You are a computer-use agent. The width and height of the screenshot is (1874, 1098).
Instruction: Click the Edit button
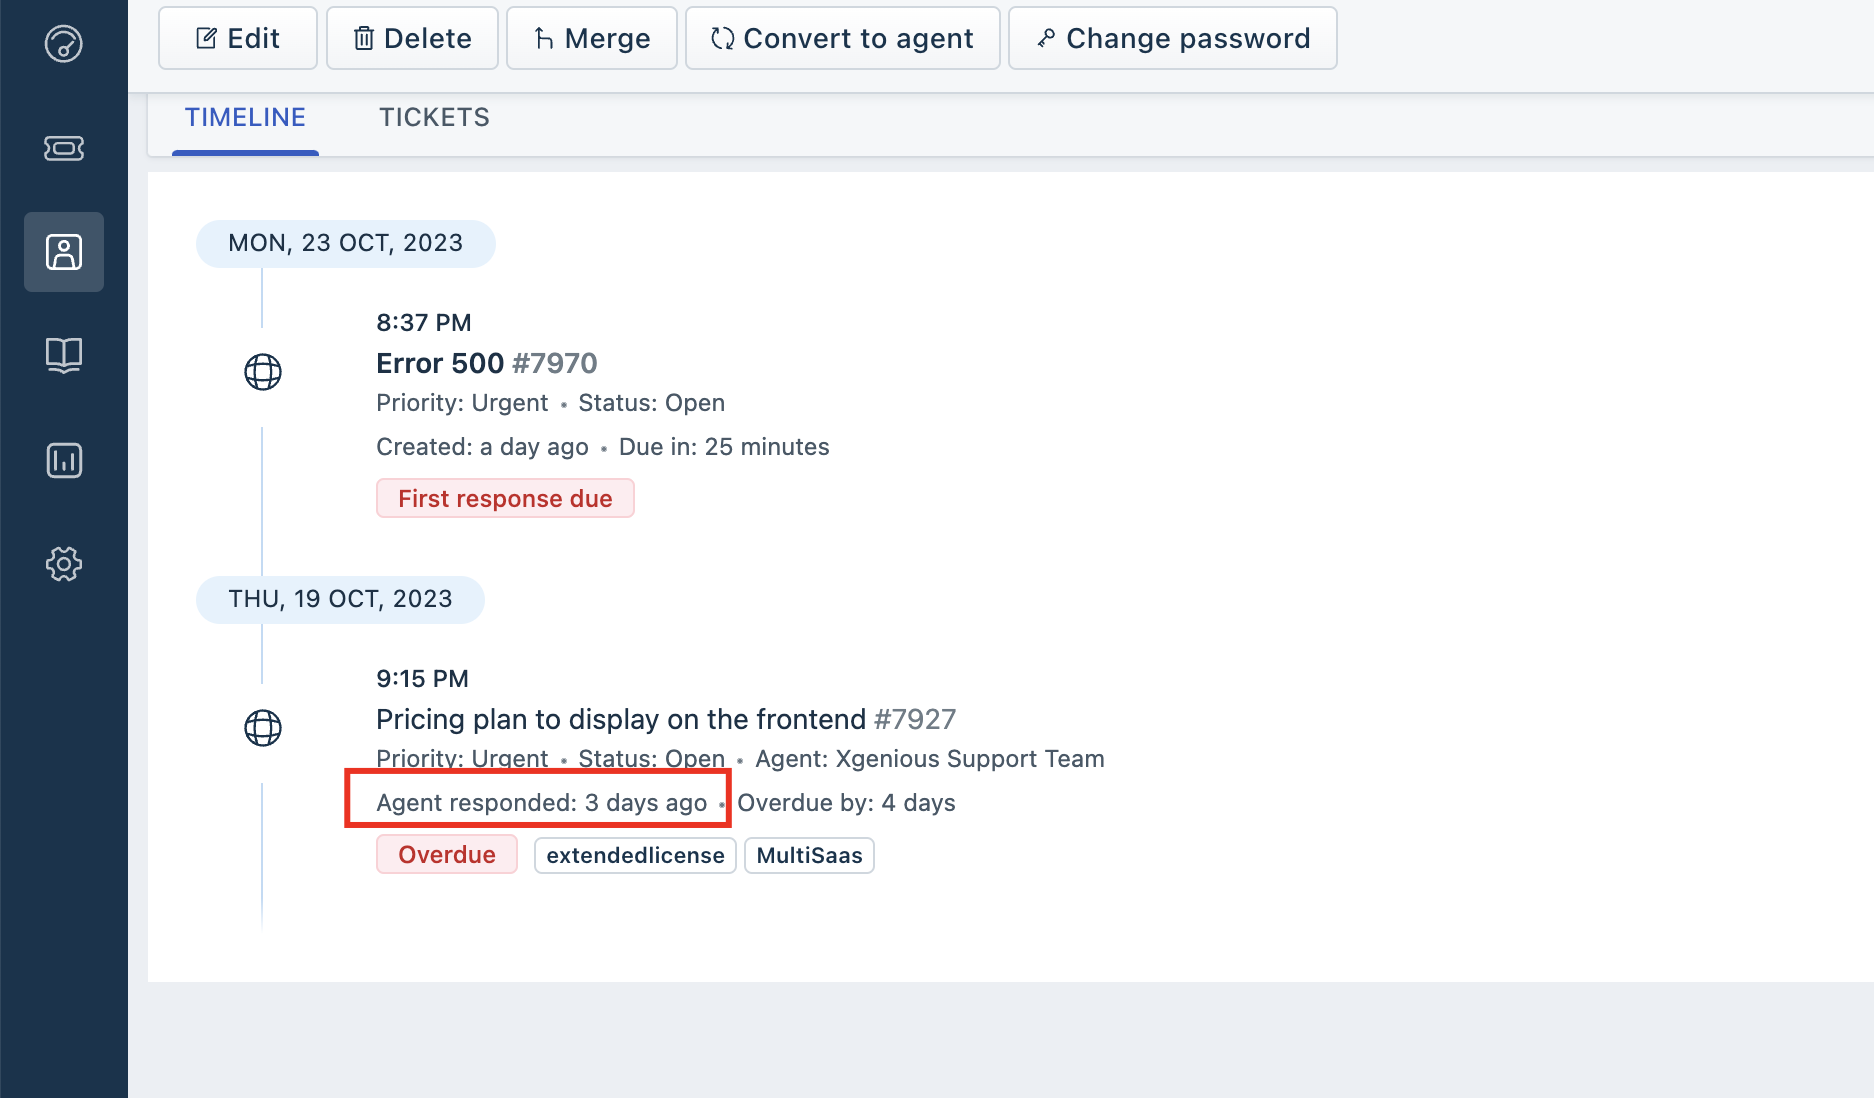[x=238, y=38]
